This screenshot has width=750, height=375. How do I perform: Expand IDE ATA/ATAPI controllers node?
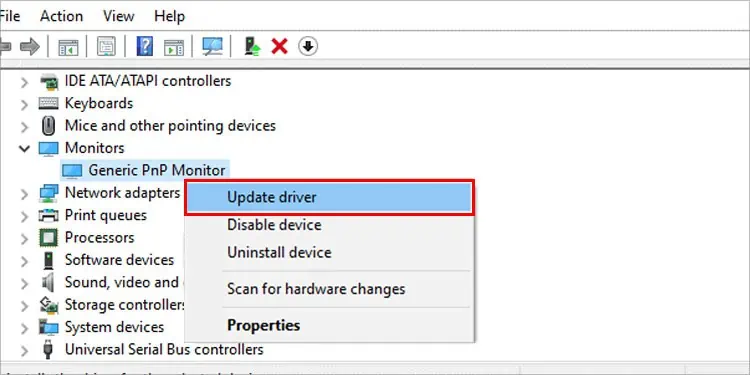click(24, 82)
